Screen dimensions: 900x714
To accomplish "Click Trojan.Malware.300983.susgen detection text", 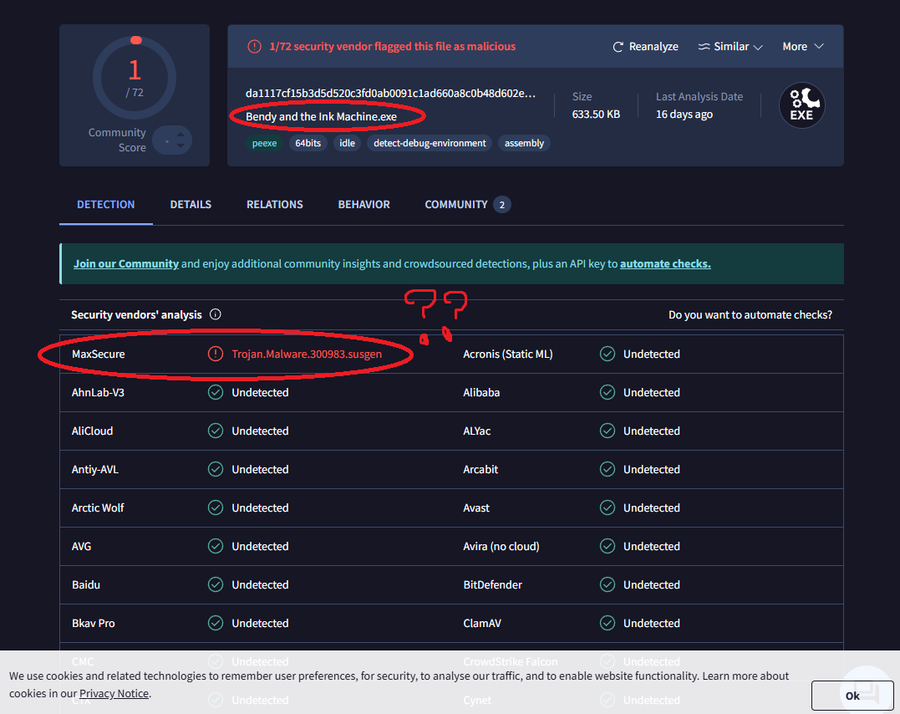I will point(307,354).
